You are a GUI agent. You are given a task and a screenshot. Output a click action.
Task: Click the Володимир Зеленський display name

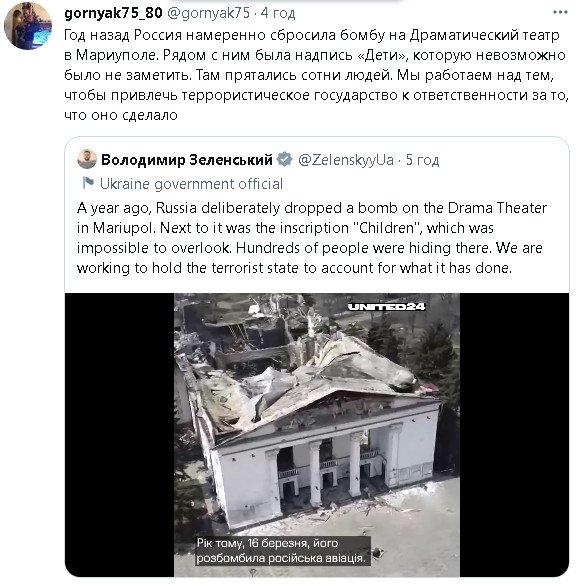tap(187, 160)
